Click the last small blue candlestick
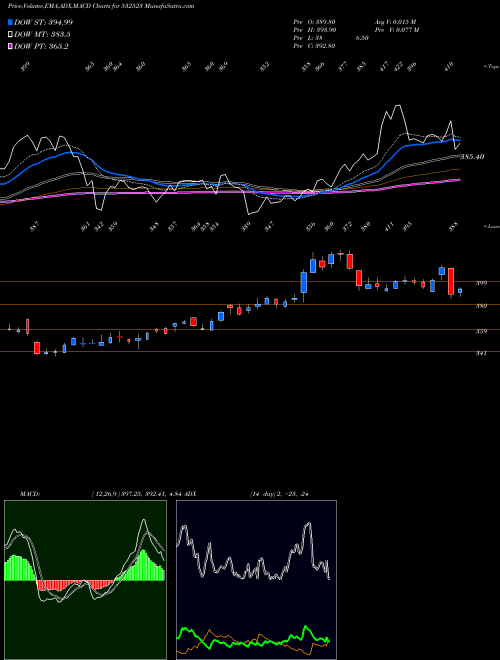This screenshot has height=660, width=500. [460, 291]
